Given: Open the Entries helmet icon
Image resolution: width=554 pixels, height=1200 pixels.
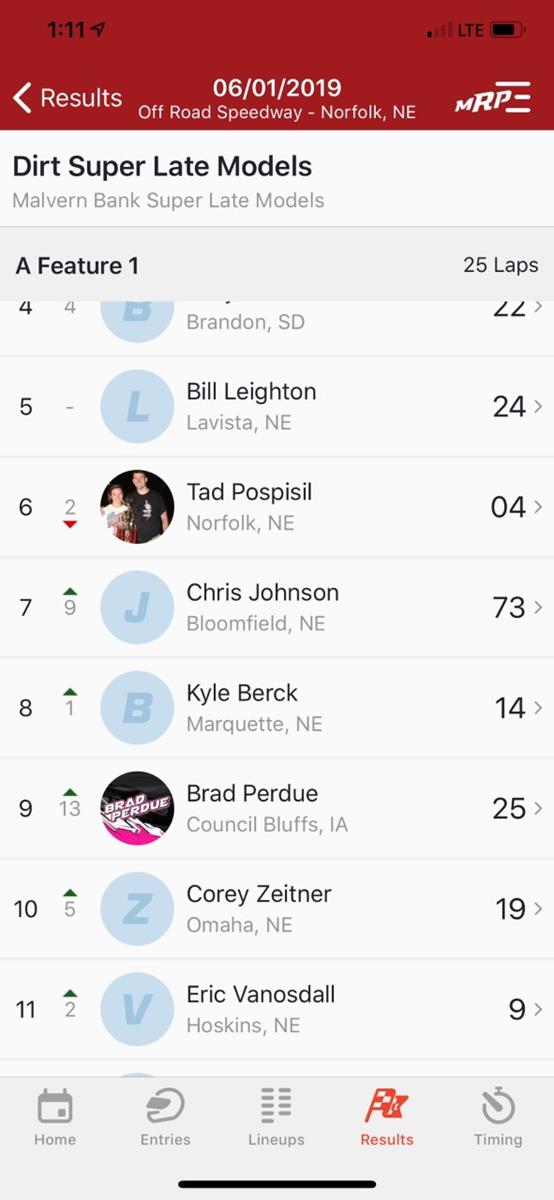Looking at the screenshot, I should click(165, 1108).
